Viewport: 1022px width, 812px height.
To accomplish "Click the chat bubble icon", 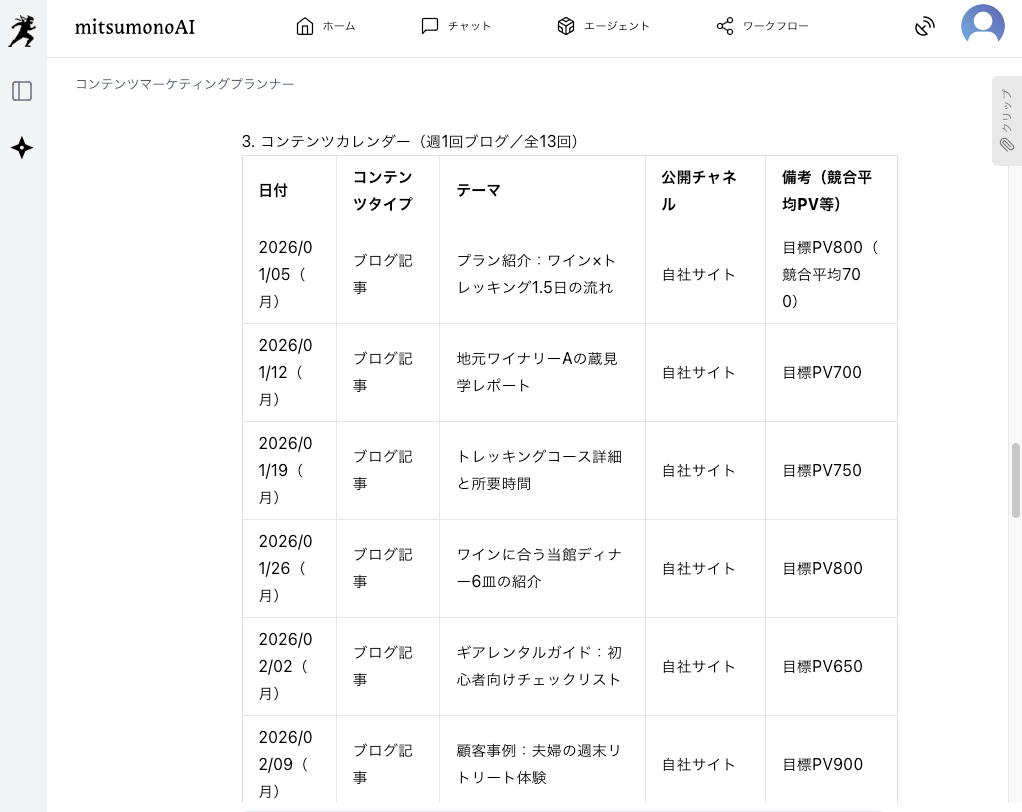I will (430, 26).
